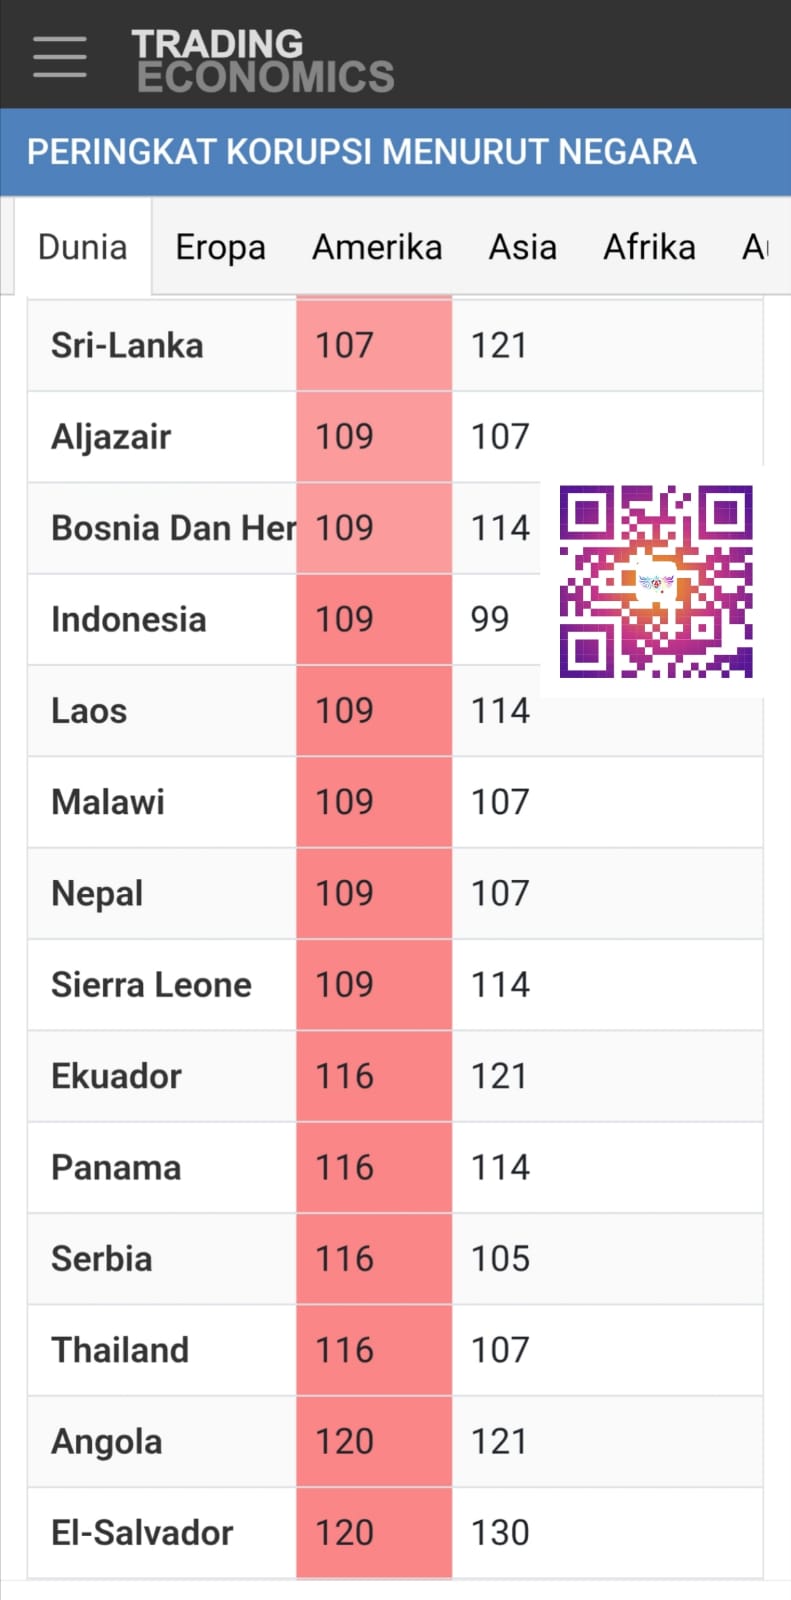This screenshot has width=791, height=1600.
Task: Open the Bosnia Dan Her country link
Action: pos(173,528)
